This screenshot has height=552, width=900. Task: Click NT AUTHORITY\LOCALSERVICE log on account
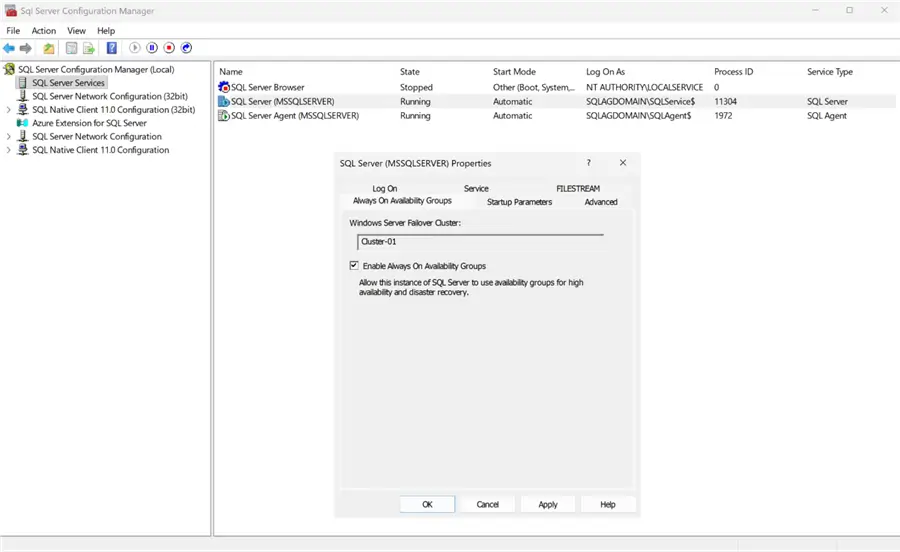coord(644,87)
